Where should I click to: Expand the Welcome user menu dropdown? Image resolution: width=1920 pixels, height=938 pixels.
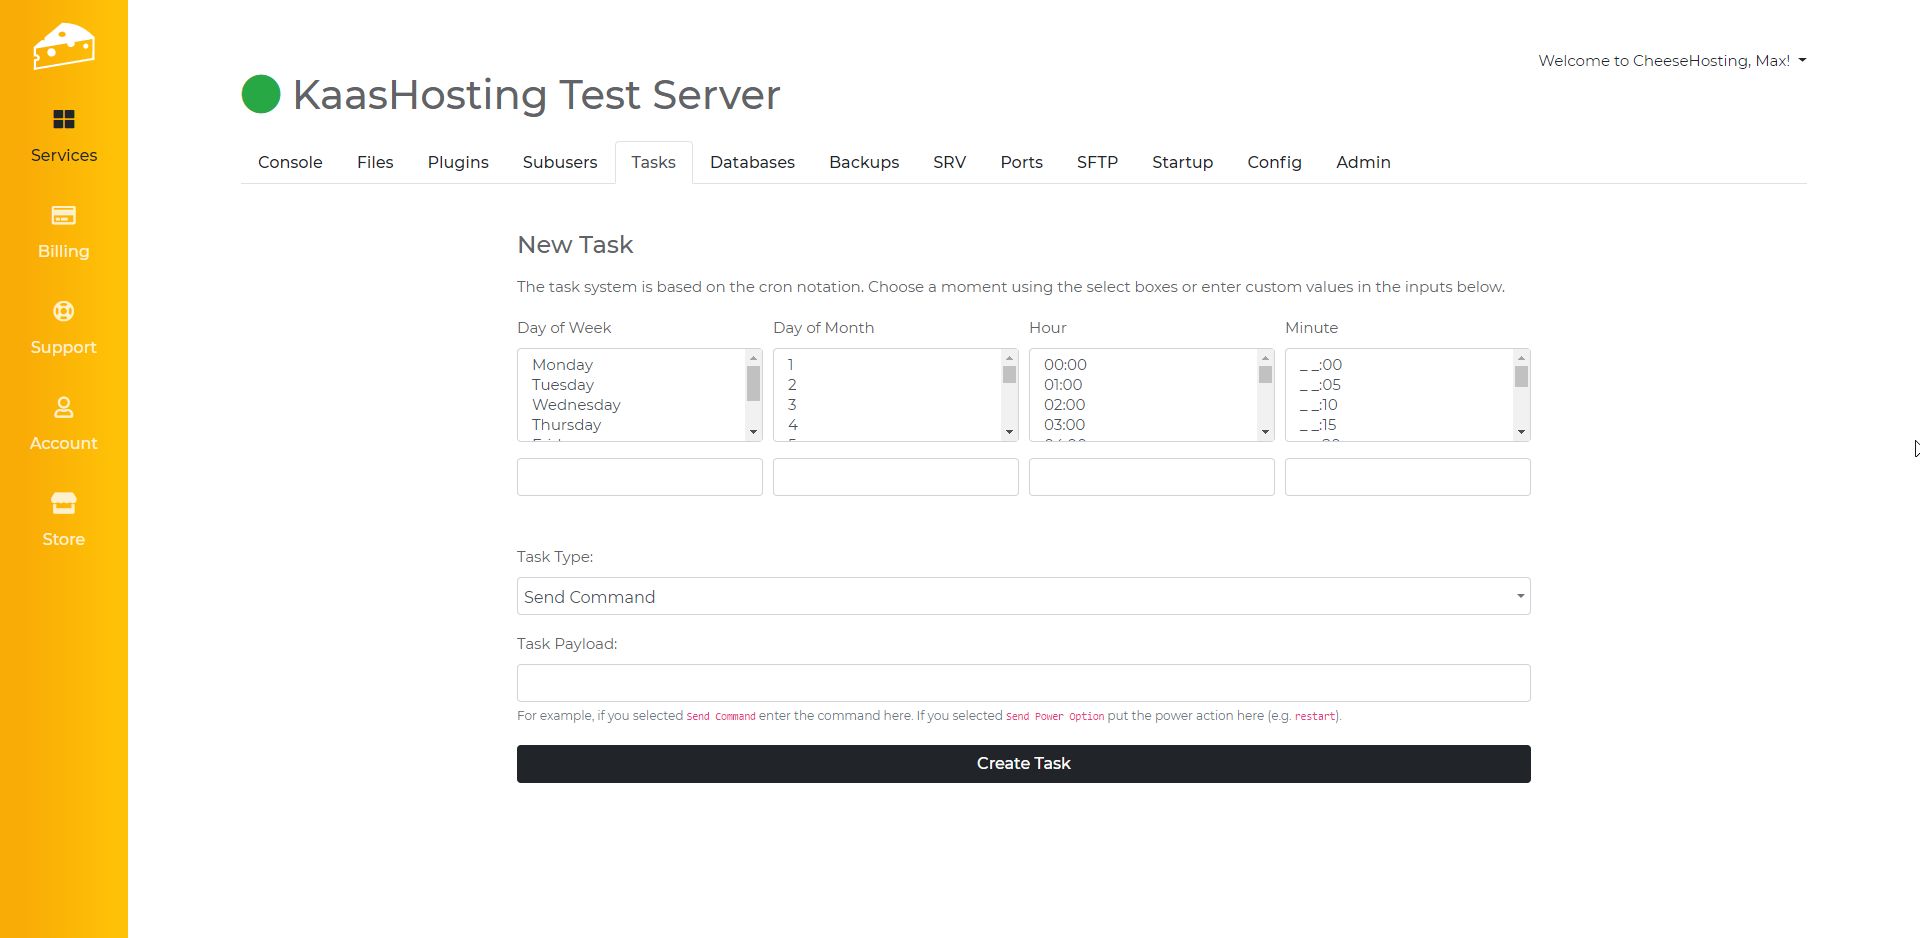(1672, 61)
